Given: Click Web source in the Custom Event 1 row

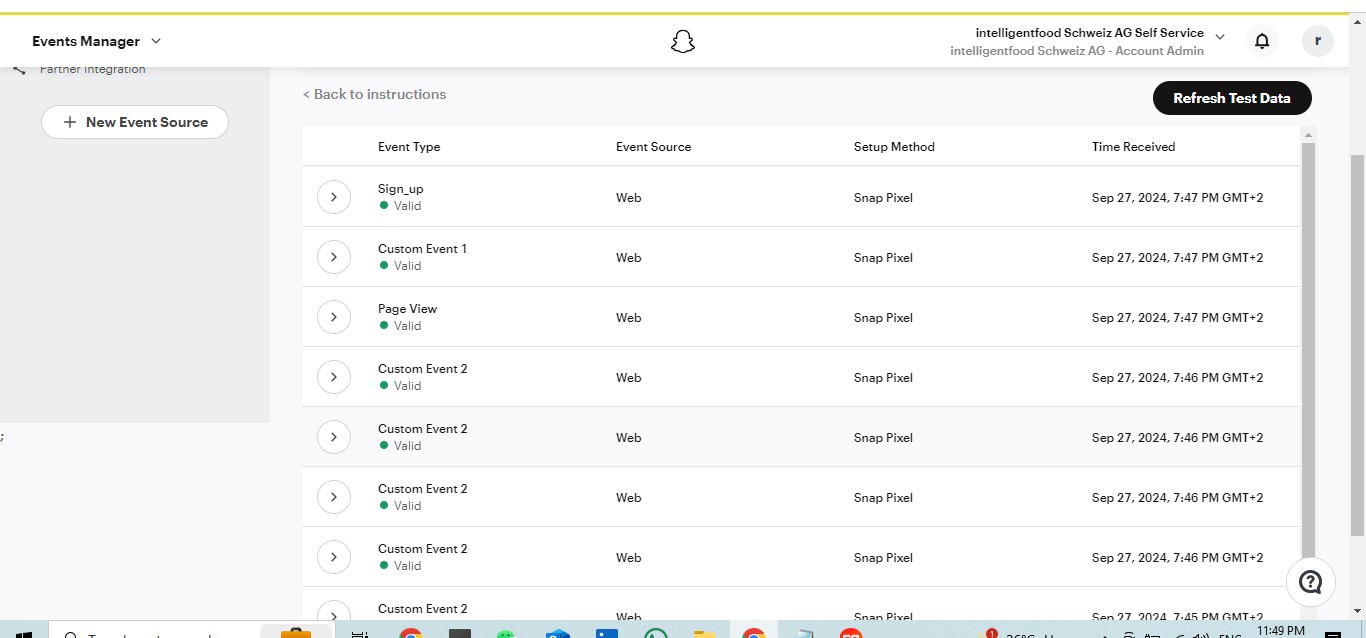Looking at the screenshot, I should (x=628, y=258).
